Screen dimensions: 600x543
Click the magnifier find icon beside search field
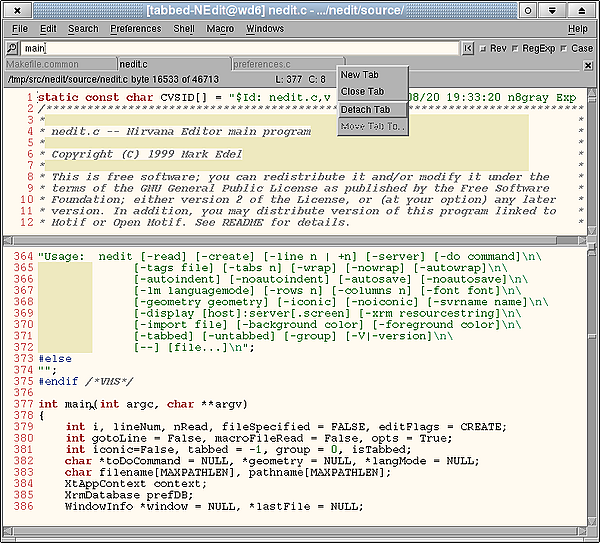click(12, 48)
